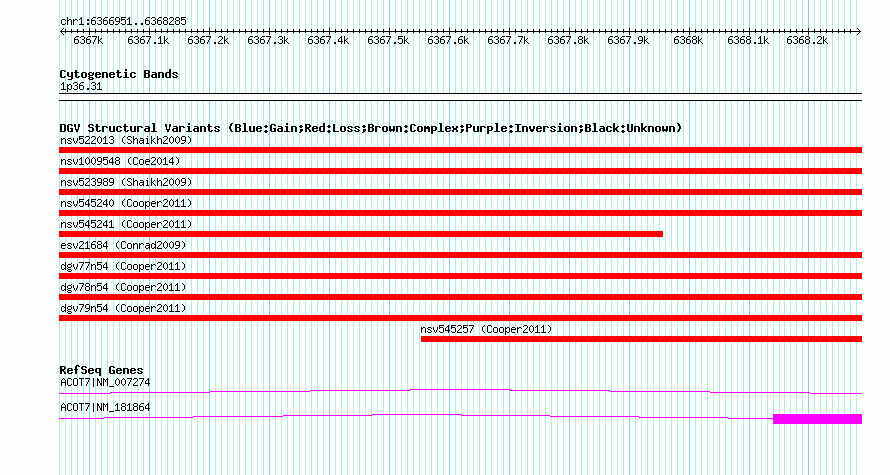Select the dgv79n54 (Cooper2011) label

(123, 308)
